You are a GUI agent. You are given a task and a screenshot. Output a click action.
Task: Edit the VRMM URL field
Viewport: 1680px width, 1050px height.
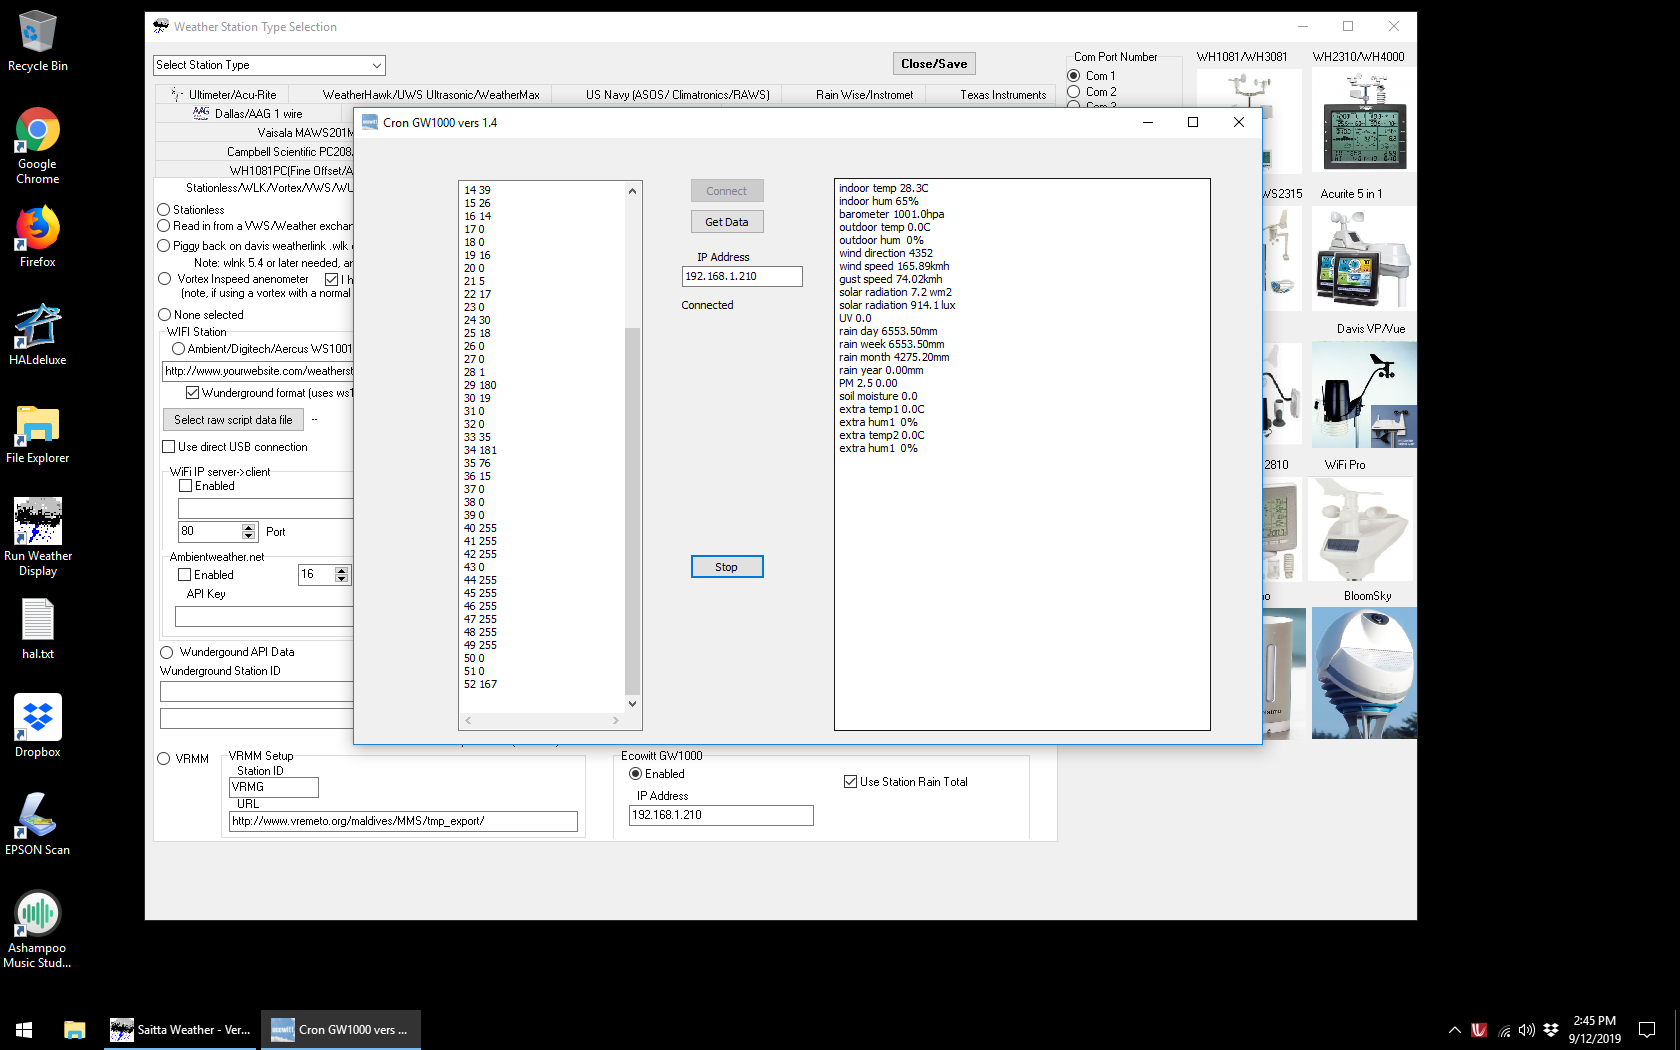coord(404,821)
